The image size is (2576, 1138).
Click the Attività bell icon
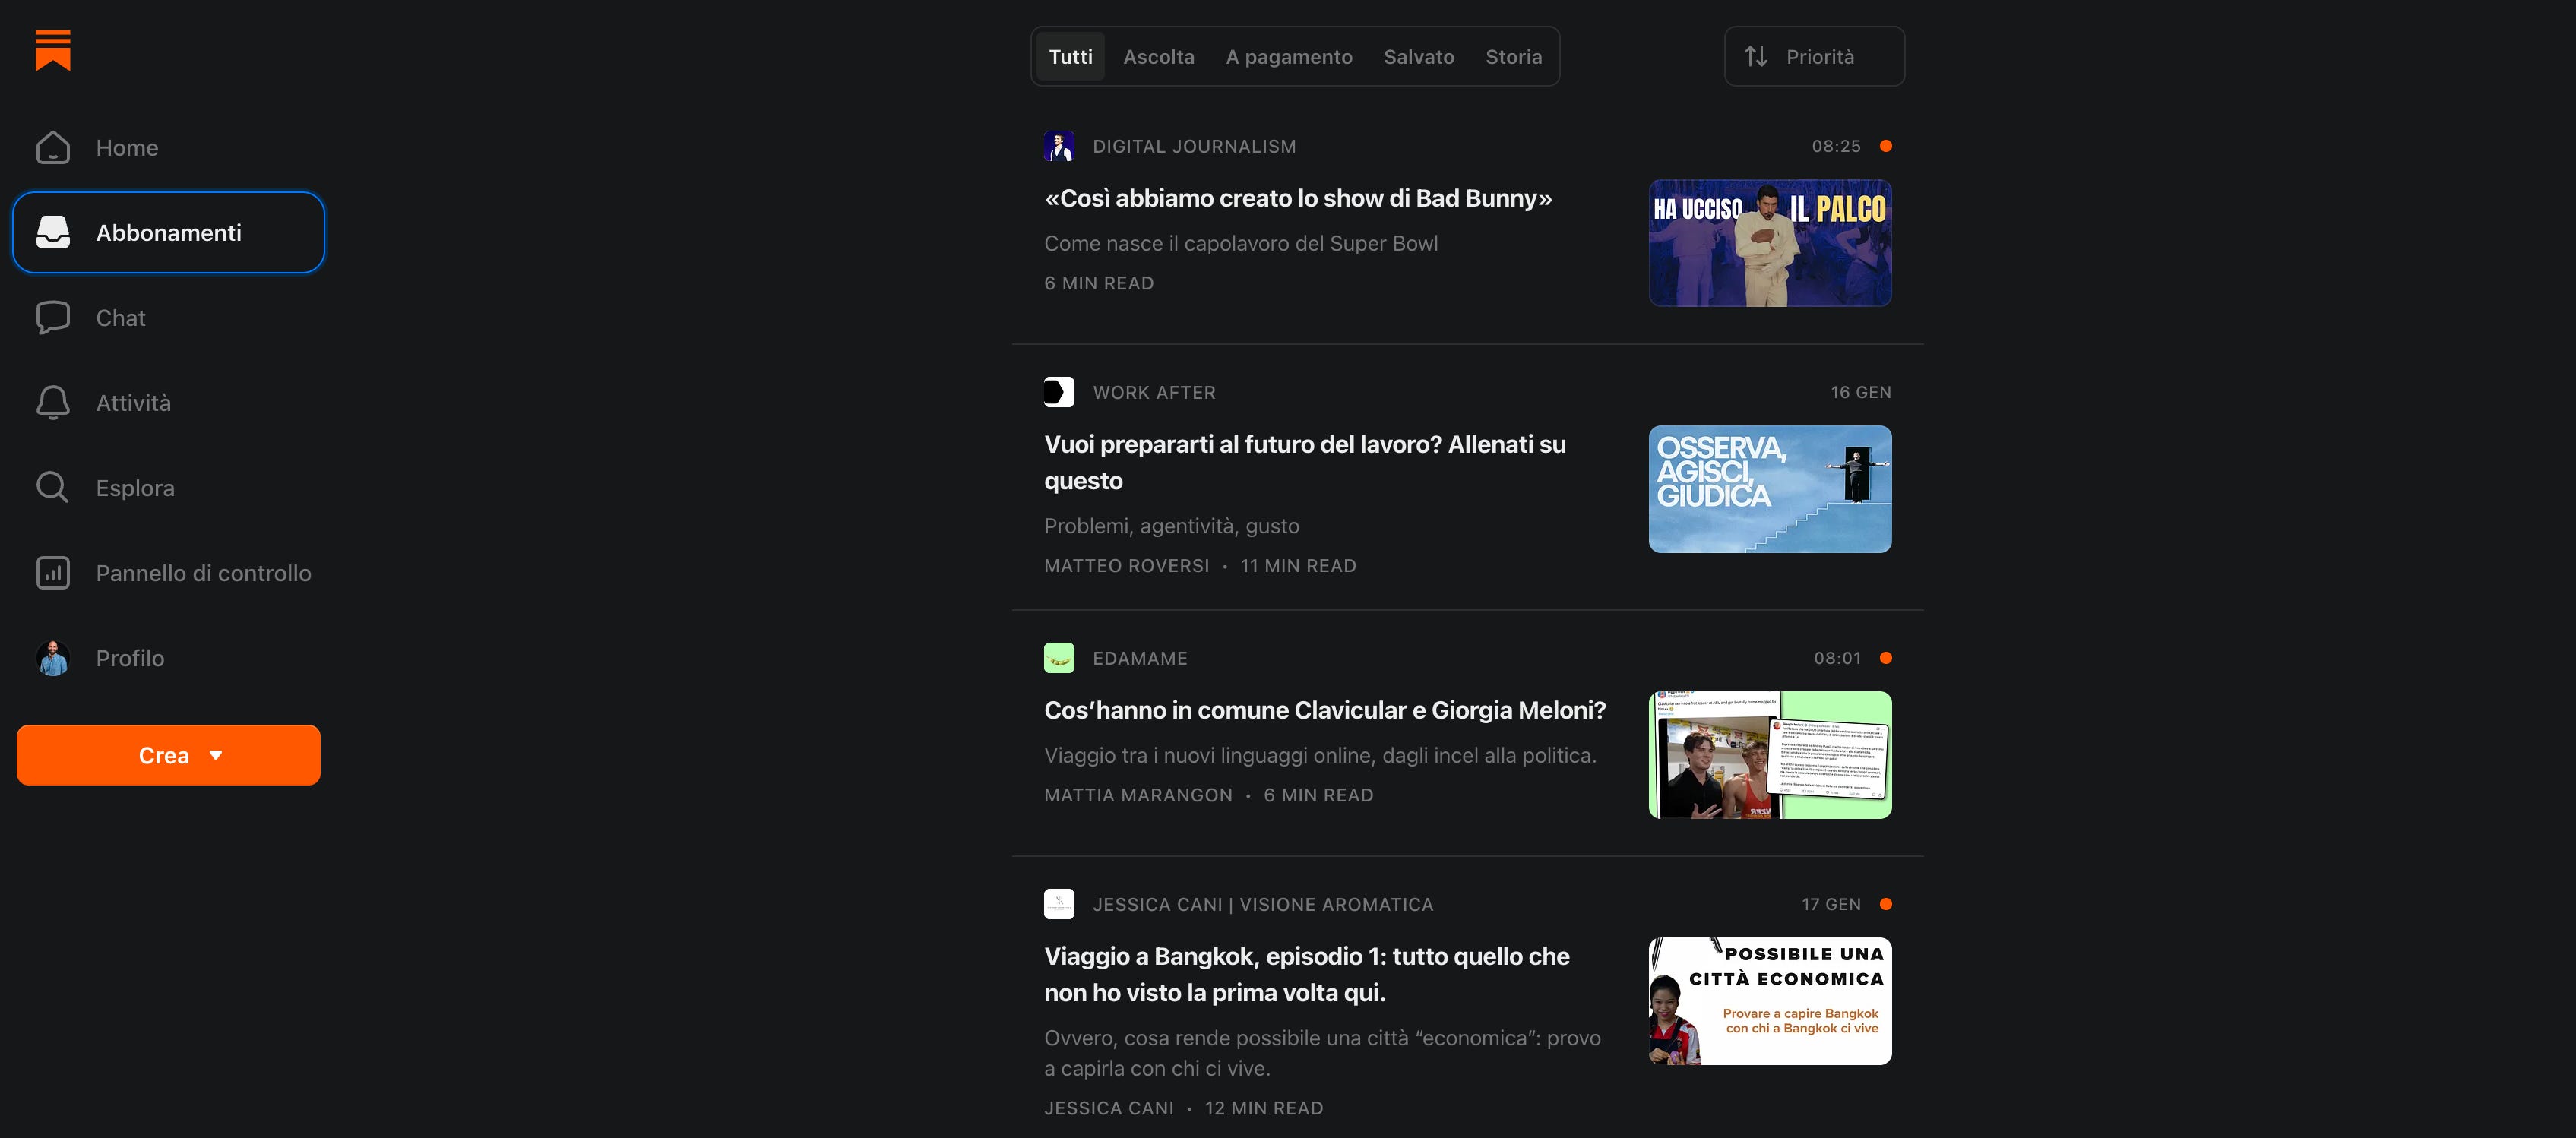point(53,402)
